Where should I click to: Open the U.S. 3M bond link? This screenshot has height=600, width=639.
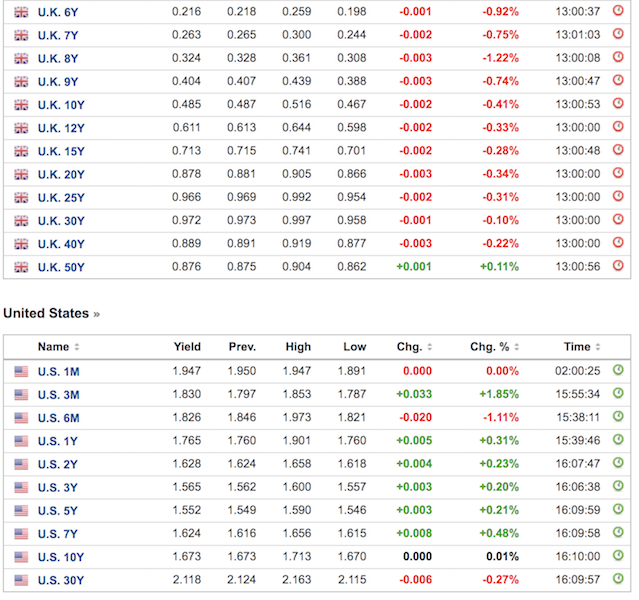click(59, 395)
